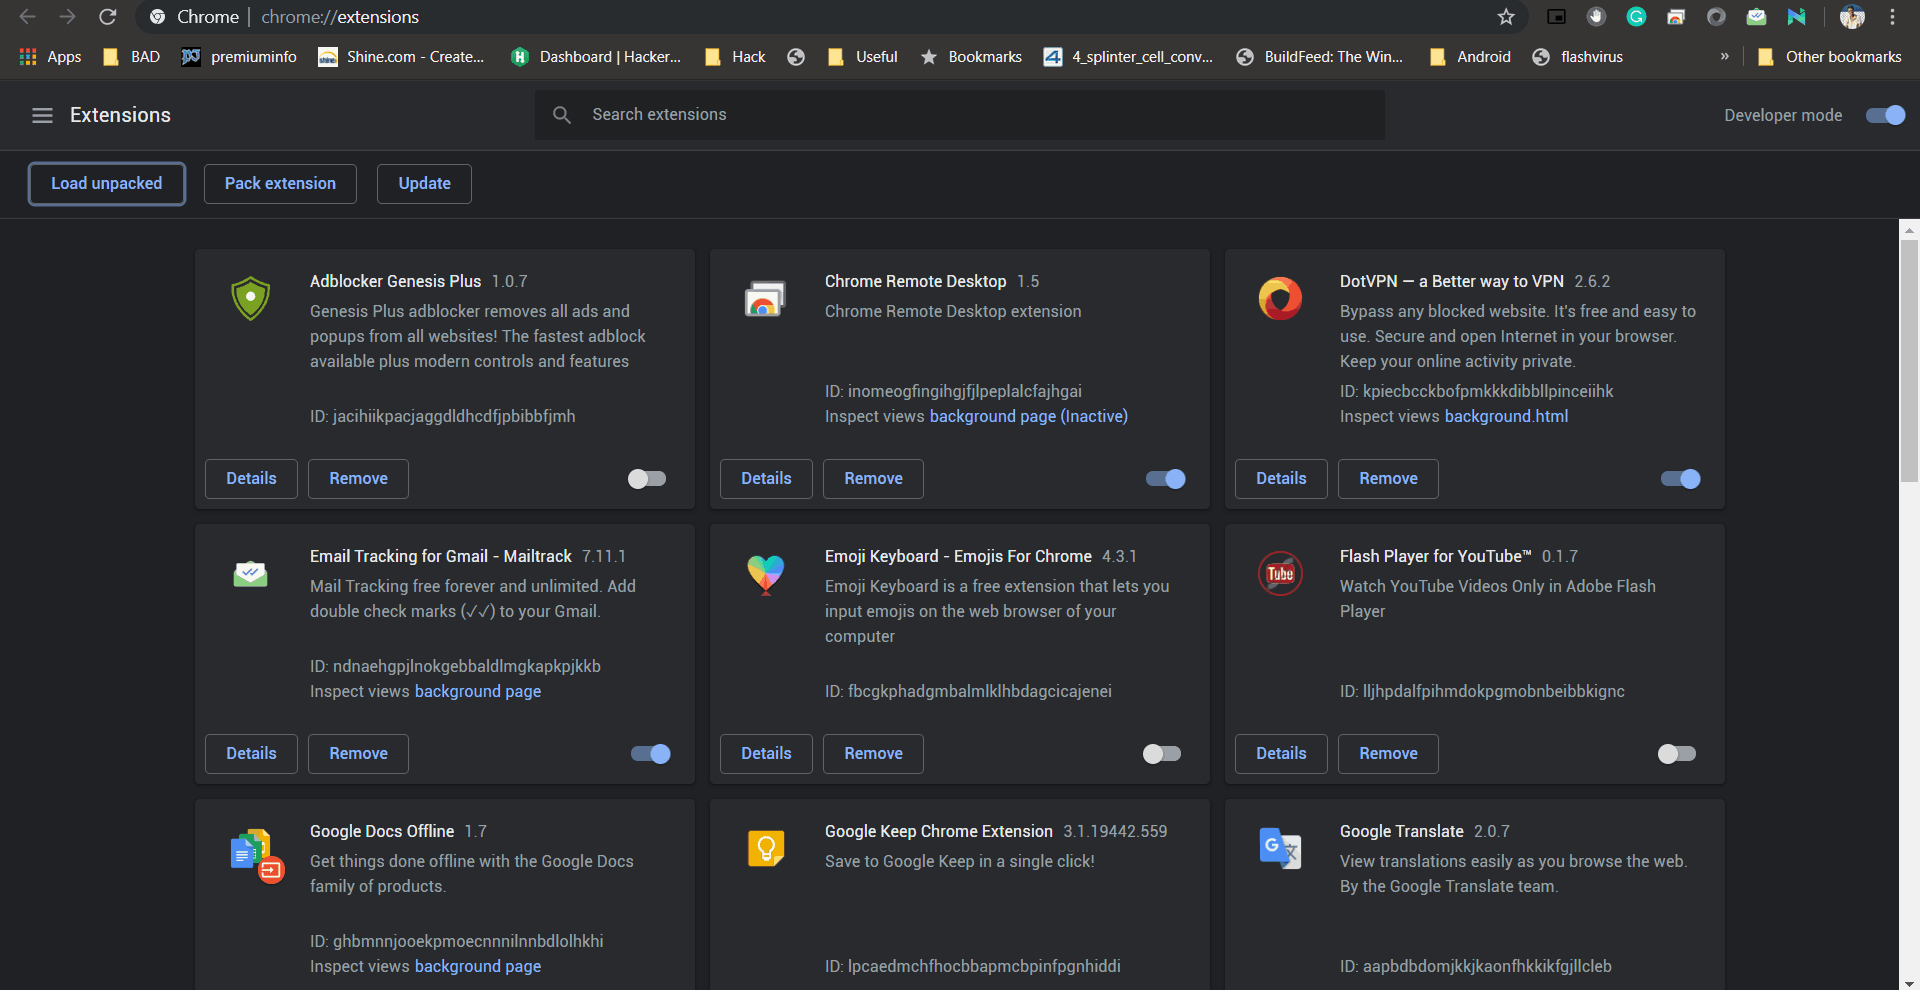
Task: Click the Google Docs Offline icon
Action: [x=257, y=855]
